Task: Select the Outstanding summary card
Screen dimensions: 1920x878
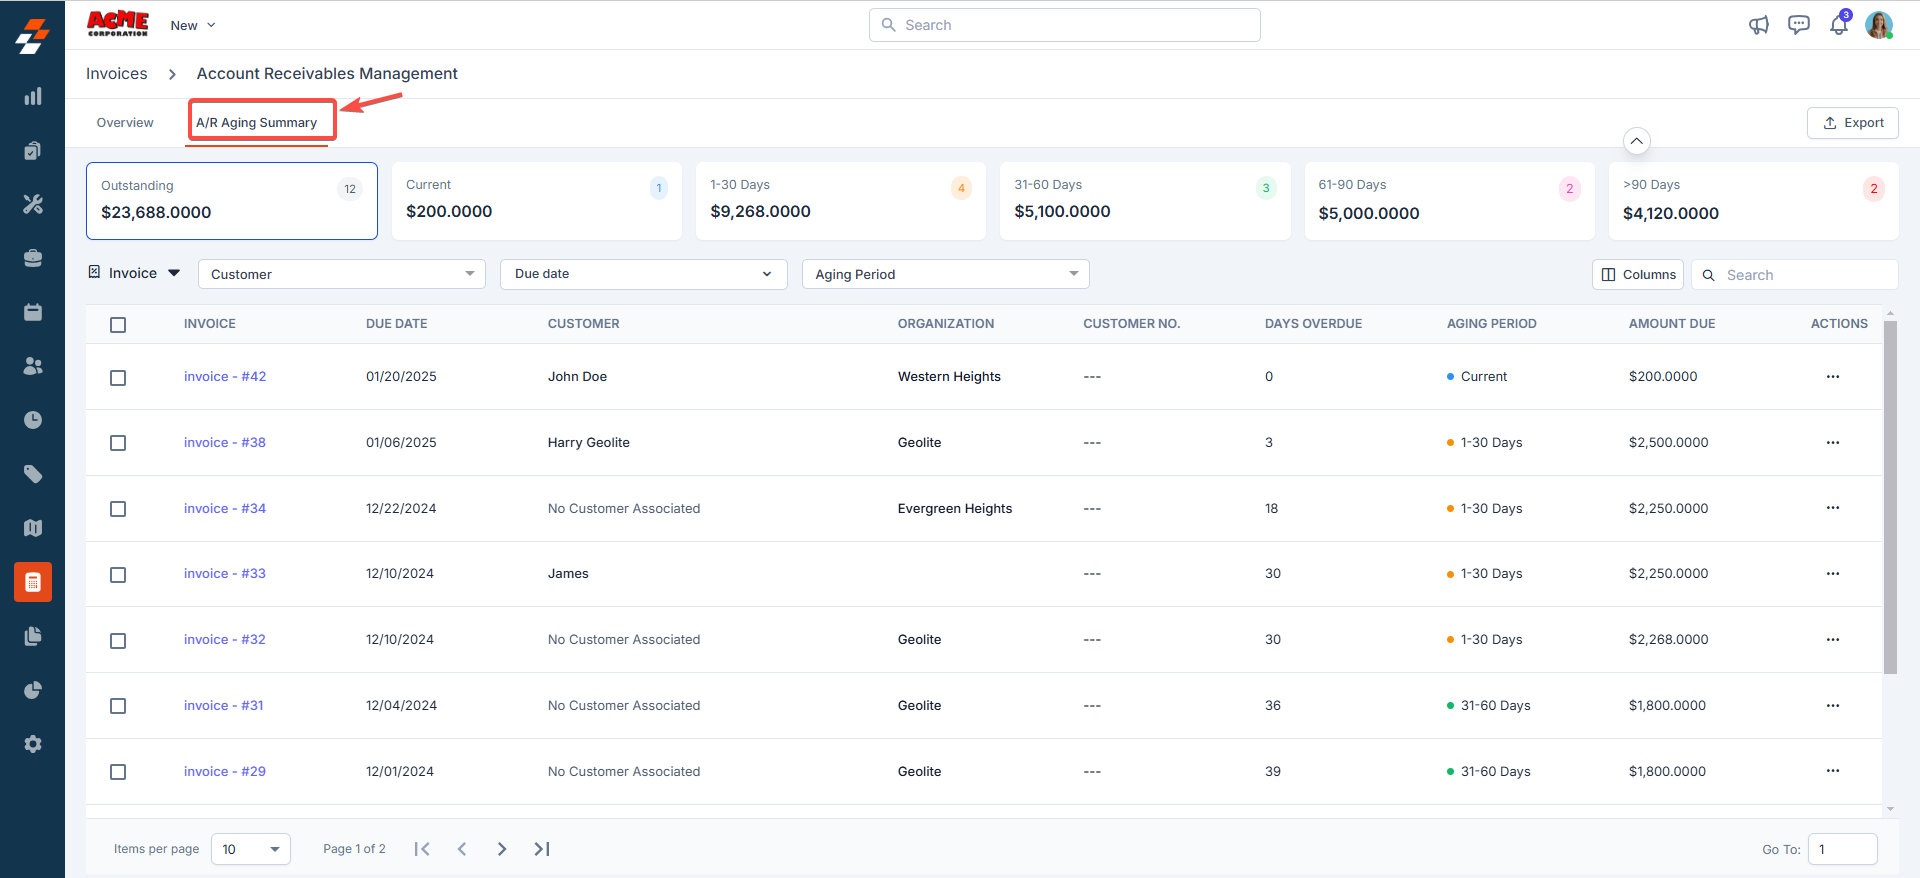Action: [x=232, y=201]
